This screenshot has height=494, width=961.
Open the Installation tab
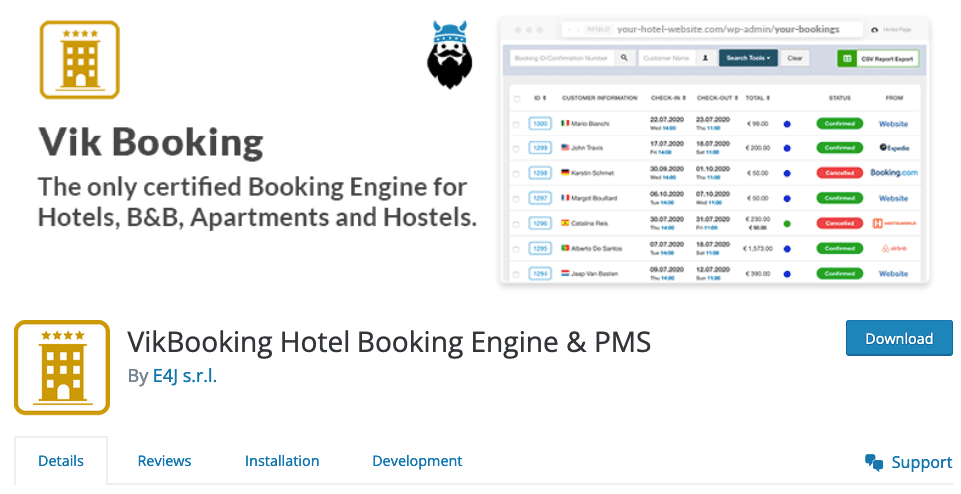click(x=282, y=461)
